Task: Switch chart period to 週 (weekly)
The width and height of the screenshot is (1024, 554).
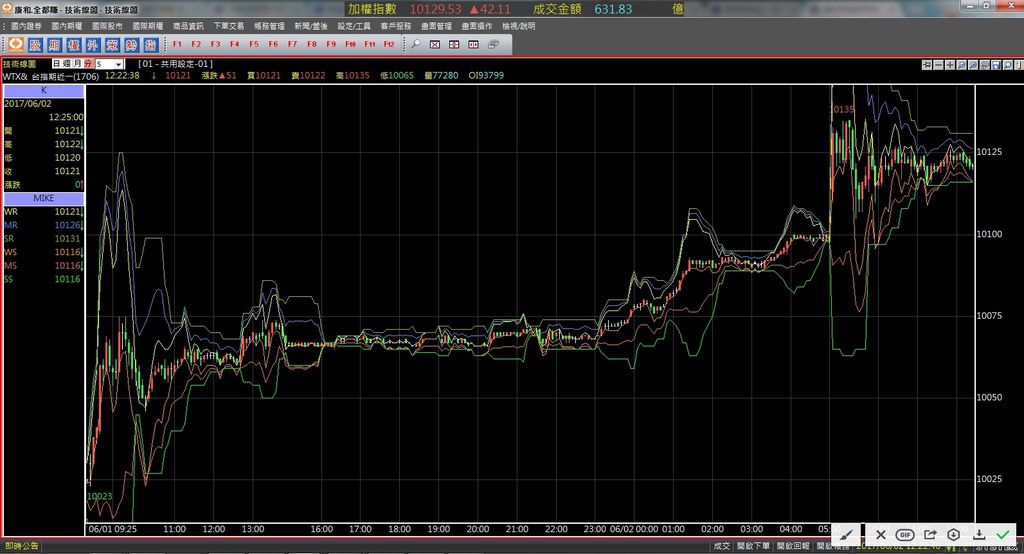Action: tap(67, 64)
